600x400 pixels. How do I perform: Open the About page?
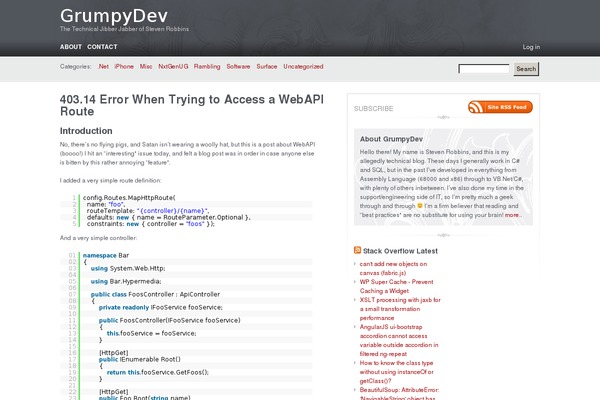pyautogui.click(x=71, y=47)
